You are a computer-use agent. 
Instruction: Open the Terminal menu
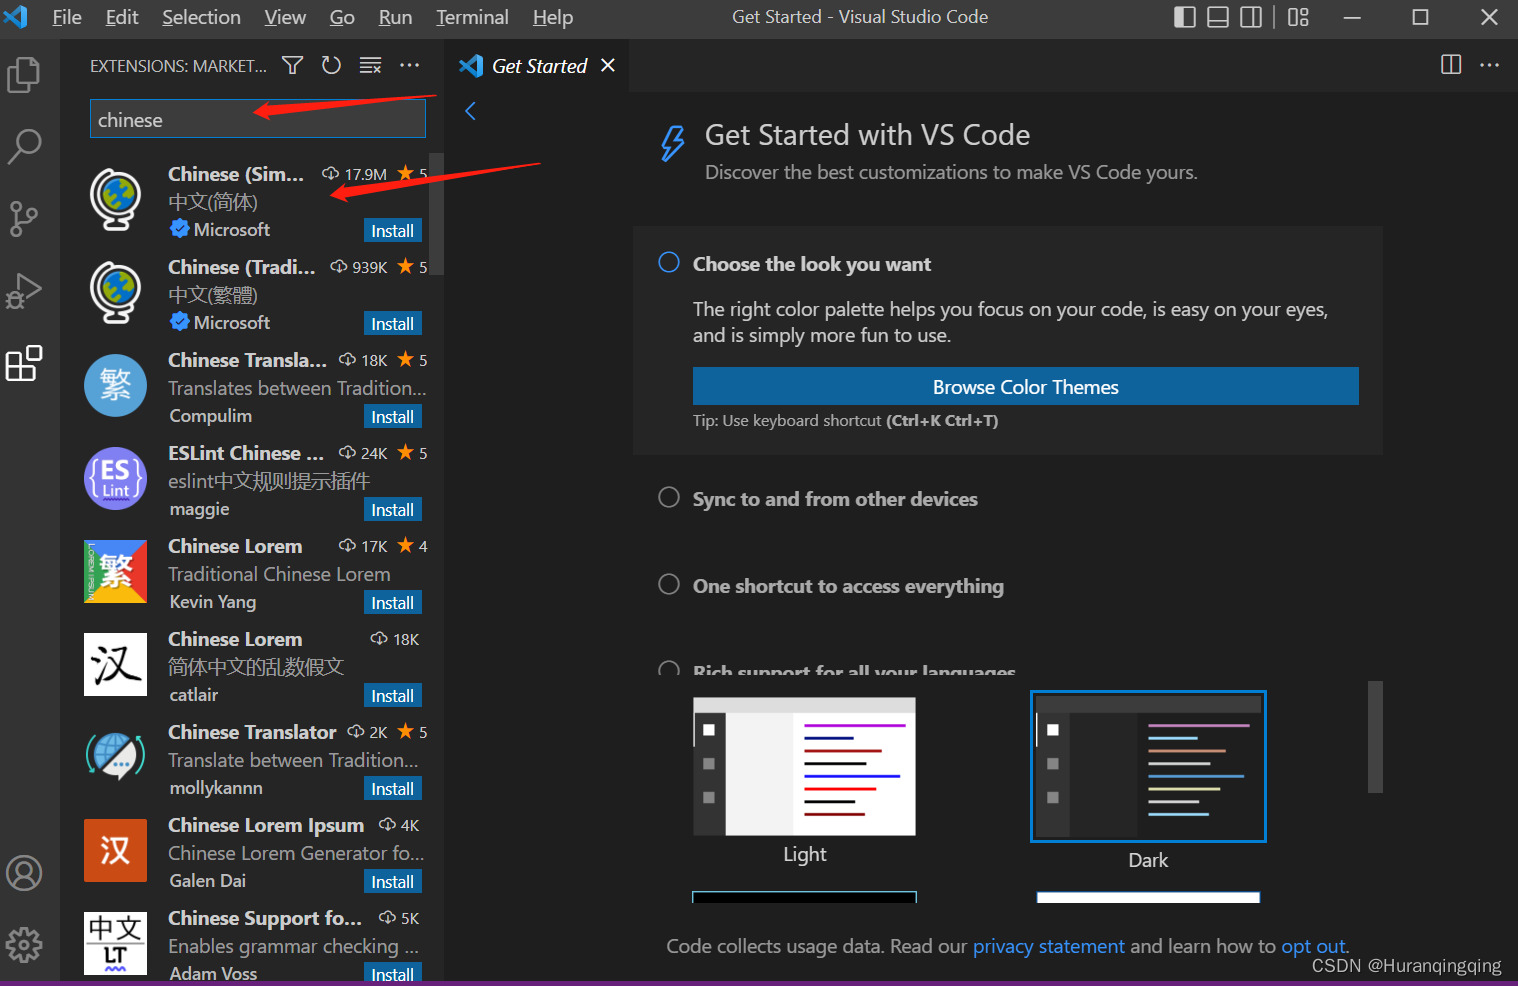click(472, 17)
